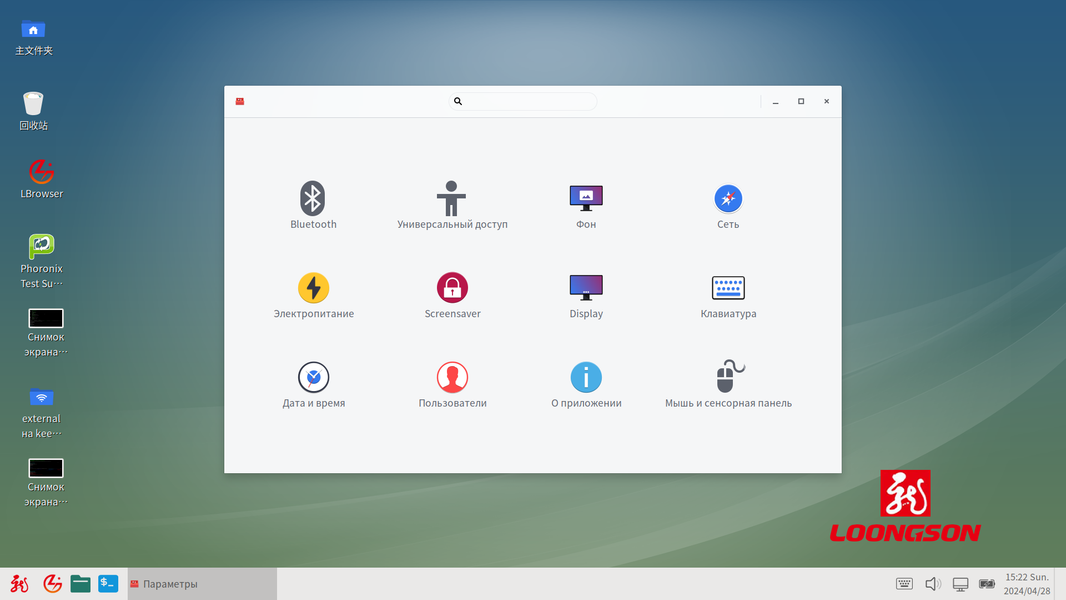Open the 回收站 trash bin on desktop
The image size is (1066, 600).
[33, 111]
